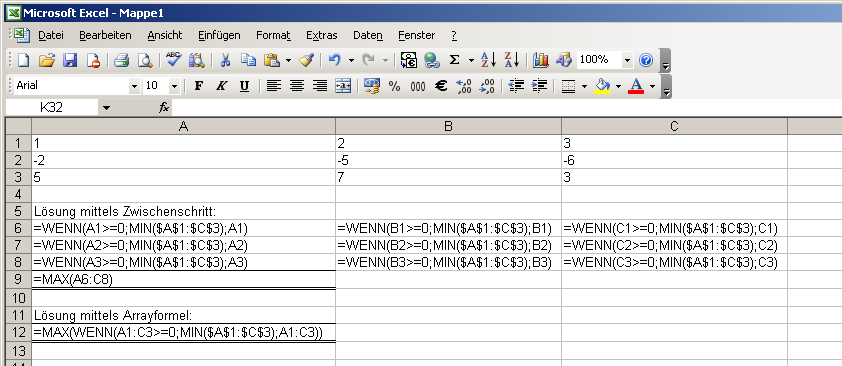Image resolution: width=842 pixels, height=366 pixels.
Task: Open the Ansicht menu
Action: tap(165, 35)
